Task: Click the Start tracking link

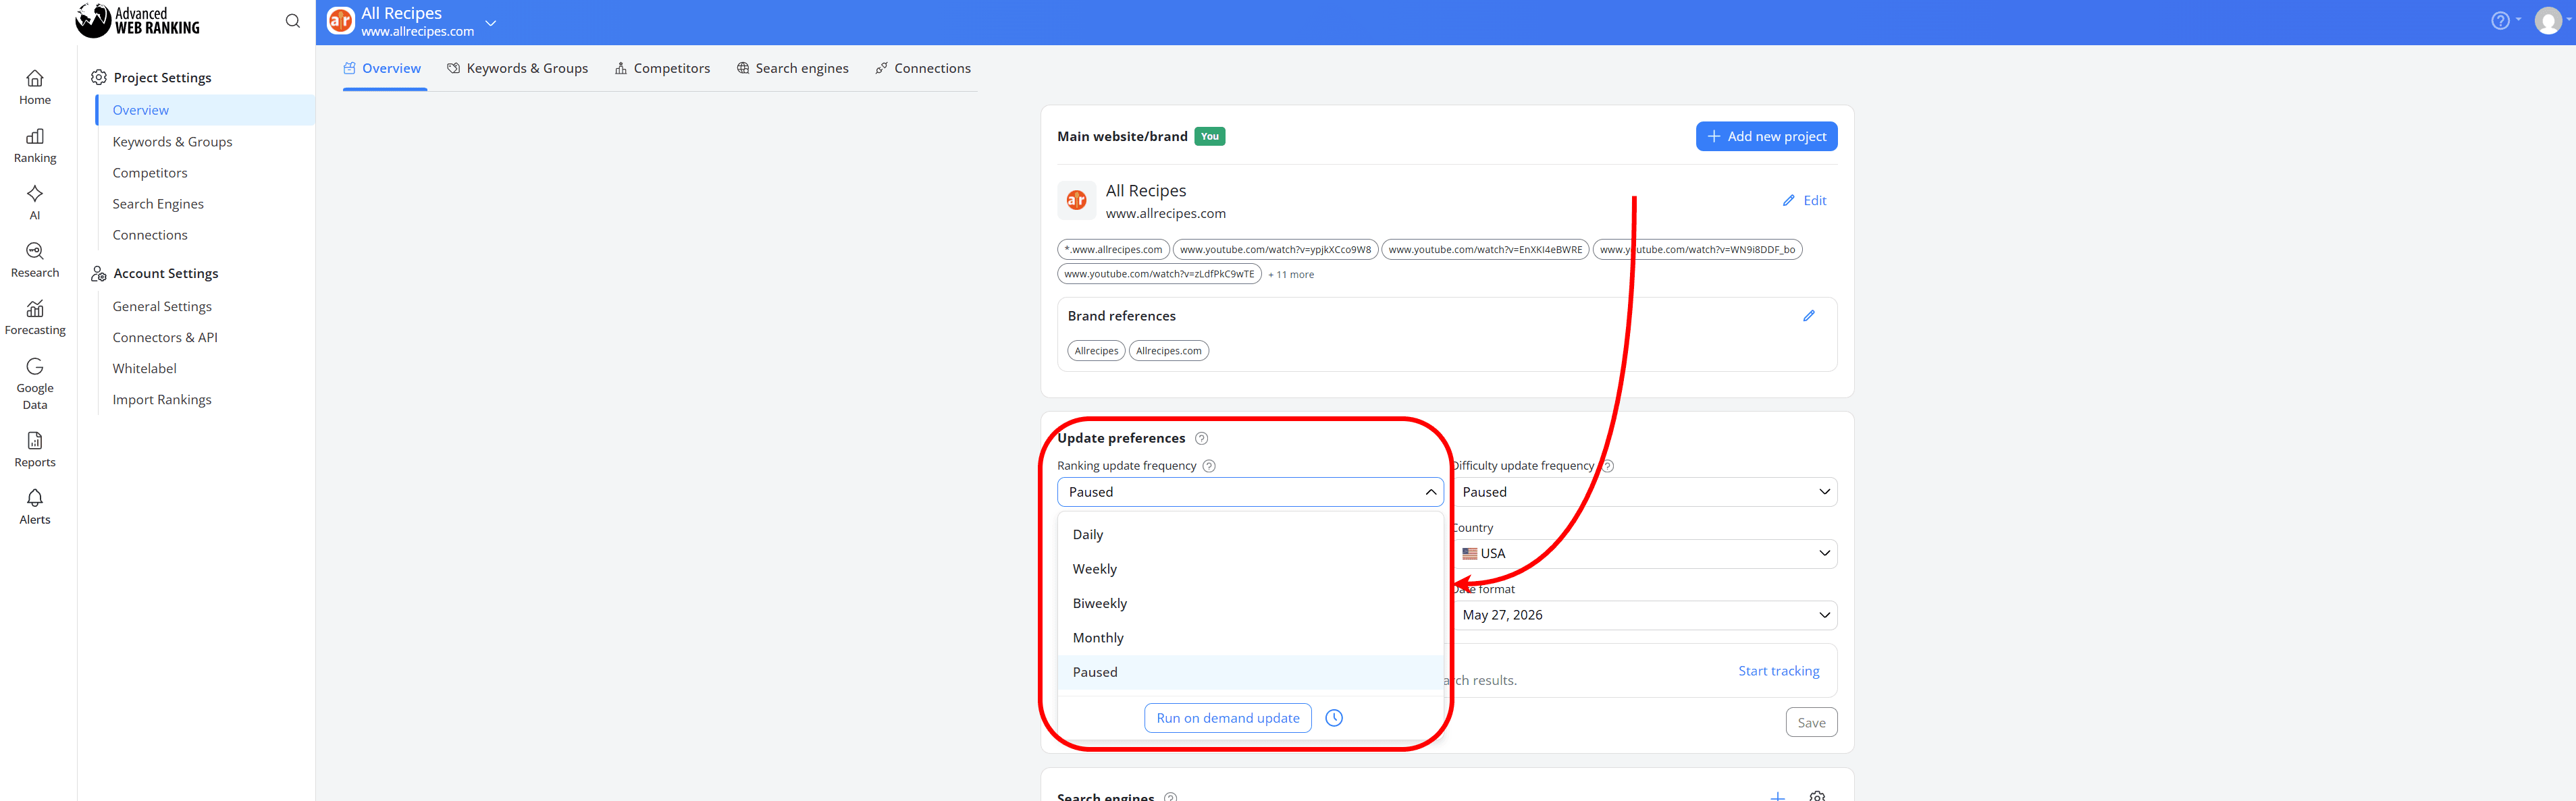Action: (x=1778, y=671)
